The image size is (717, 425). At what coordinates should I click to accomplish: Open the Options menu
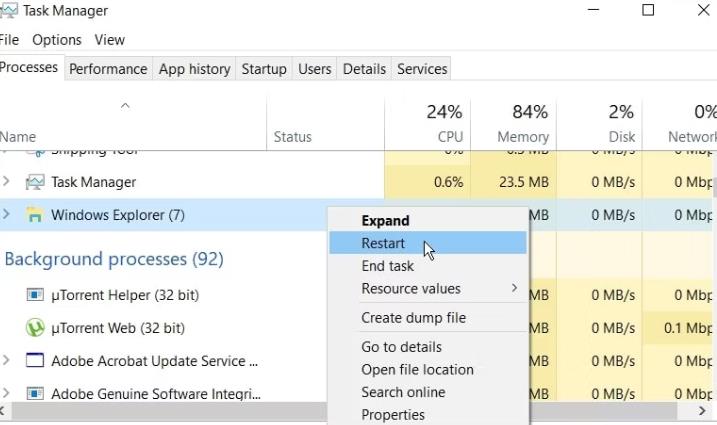pyautogui.click(x=57, y=40)
